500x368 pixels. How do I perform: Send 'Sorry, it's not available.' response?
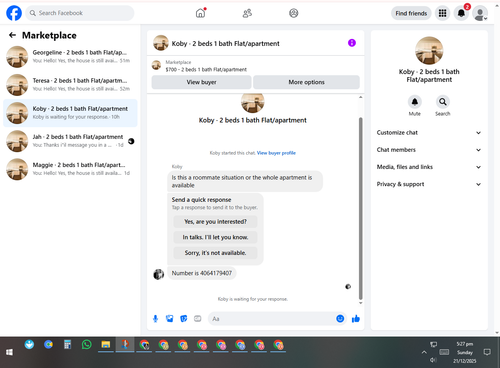pyautogui.click(x=215, y=253)
